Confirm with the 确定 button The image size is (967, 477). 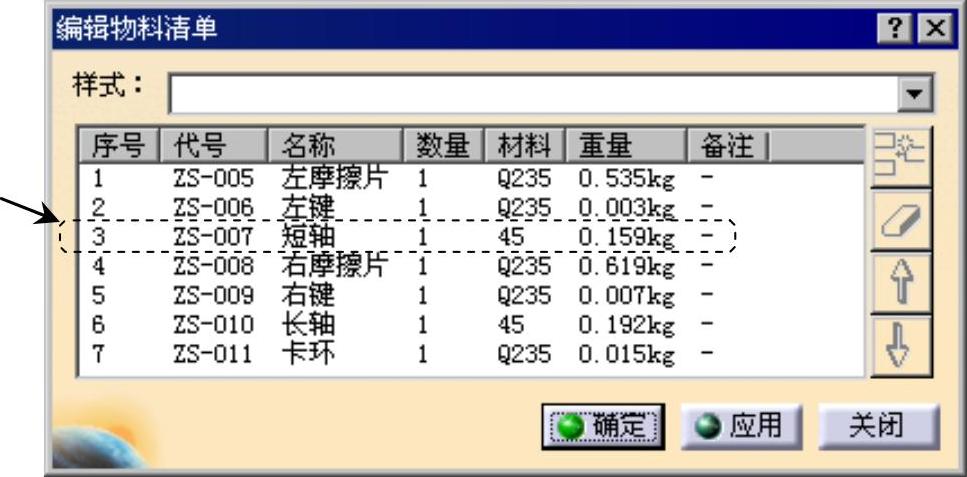point(603,426)
